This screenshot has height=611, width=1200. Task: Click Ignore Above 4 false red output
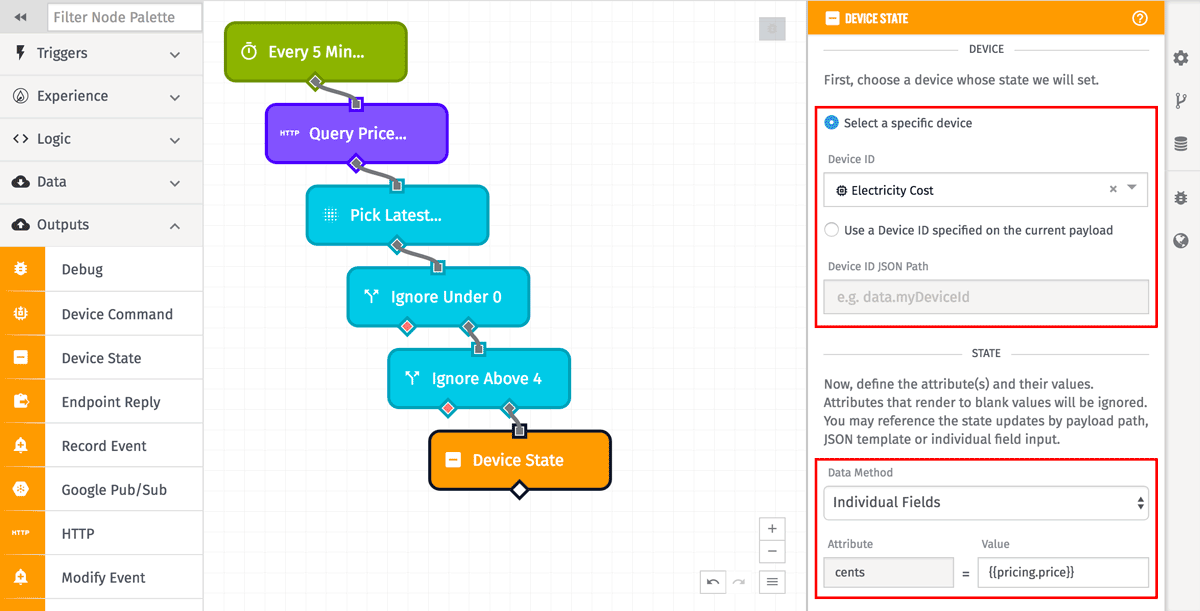tap(448, 408)
